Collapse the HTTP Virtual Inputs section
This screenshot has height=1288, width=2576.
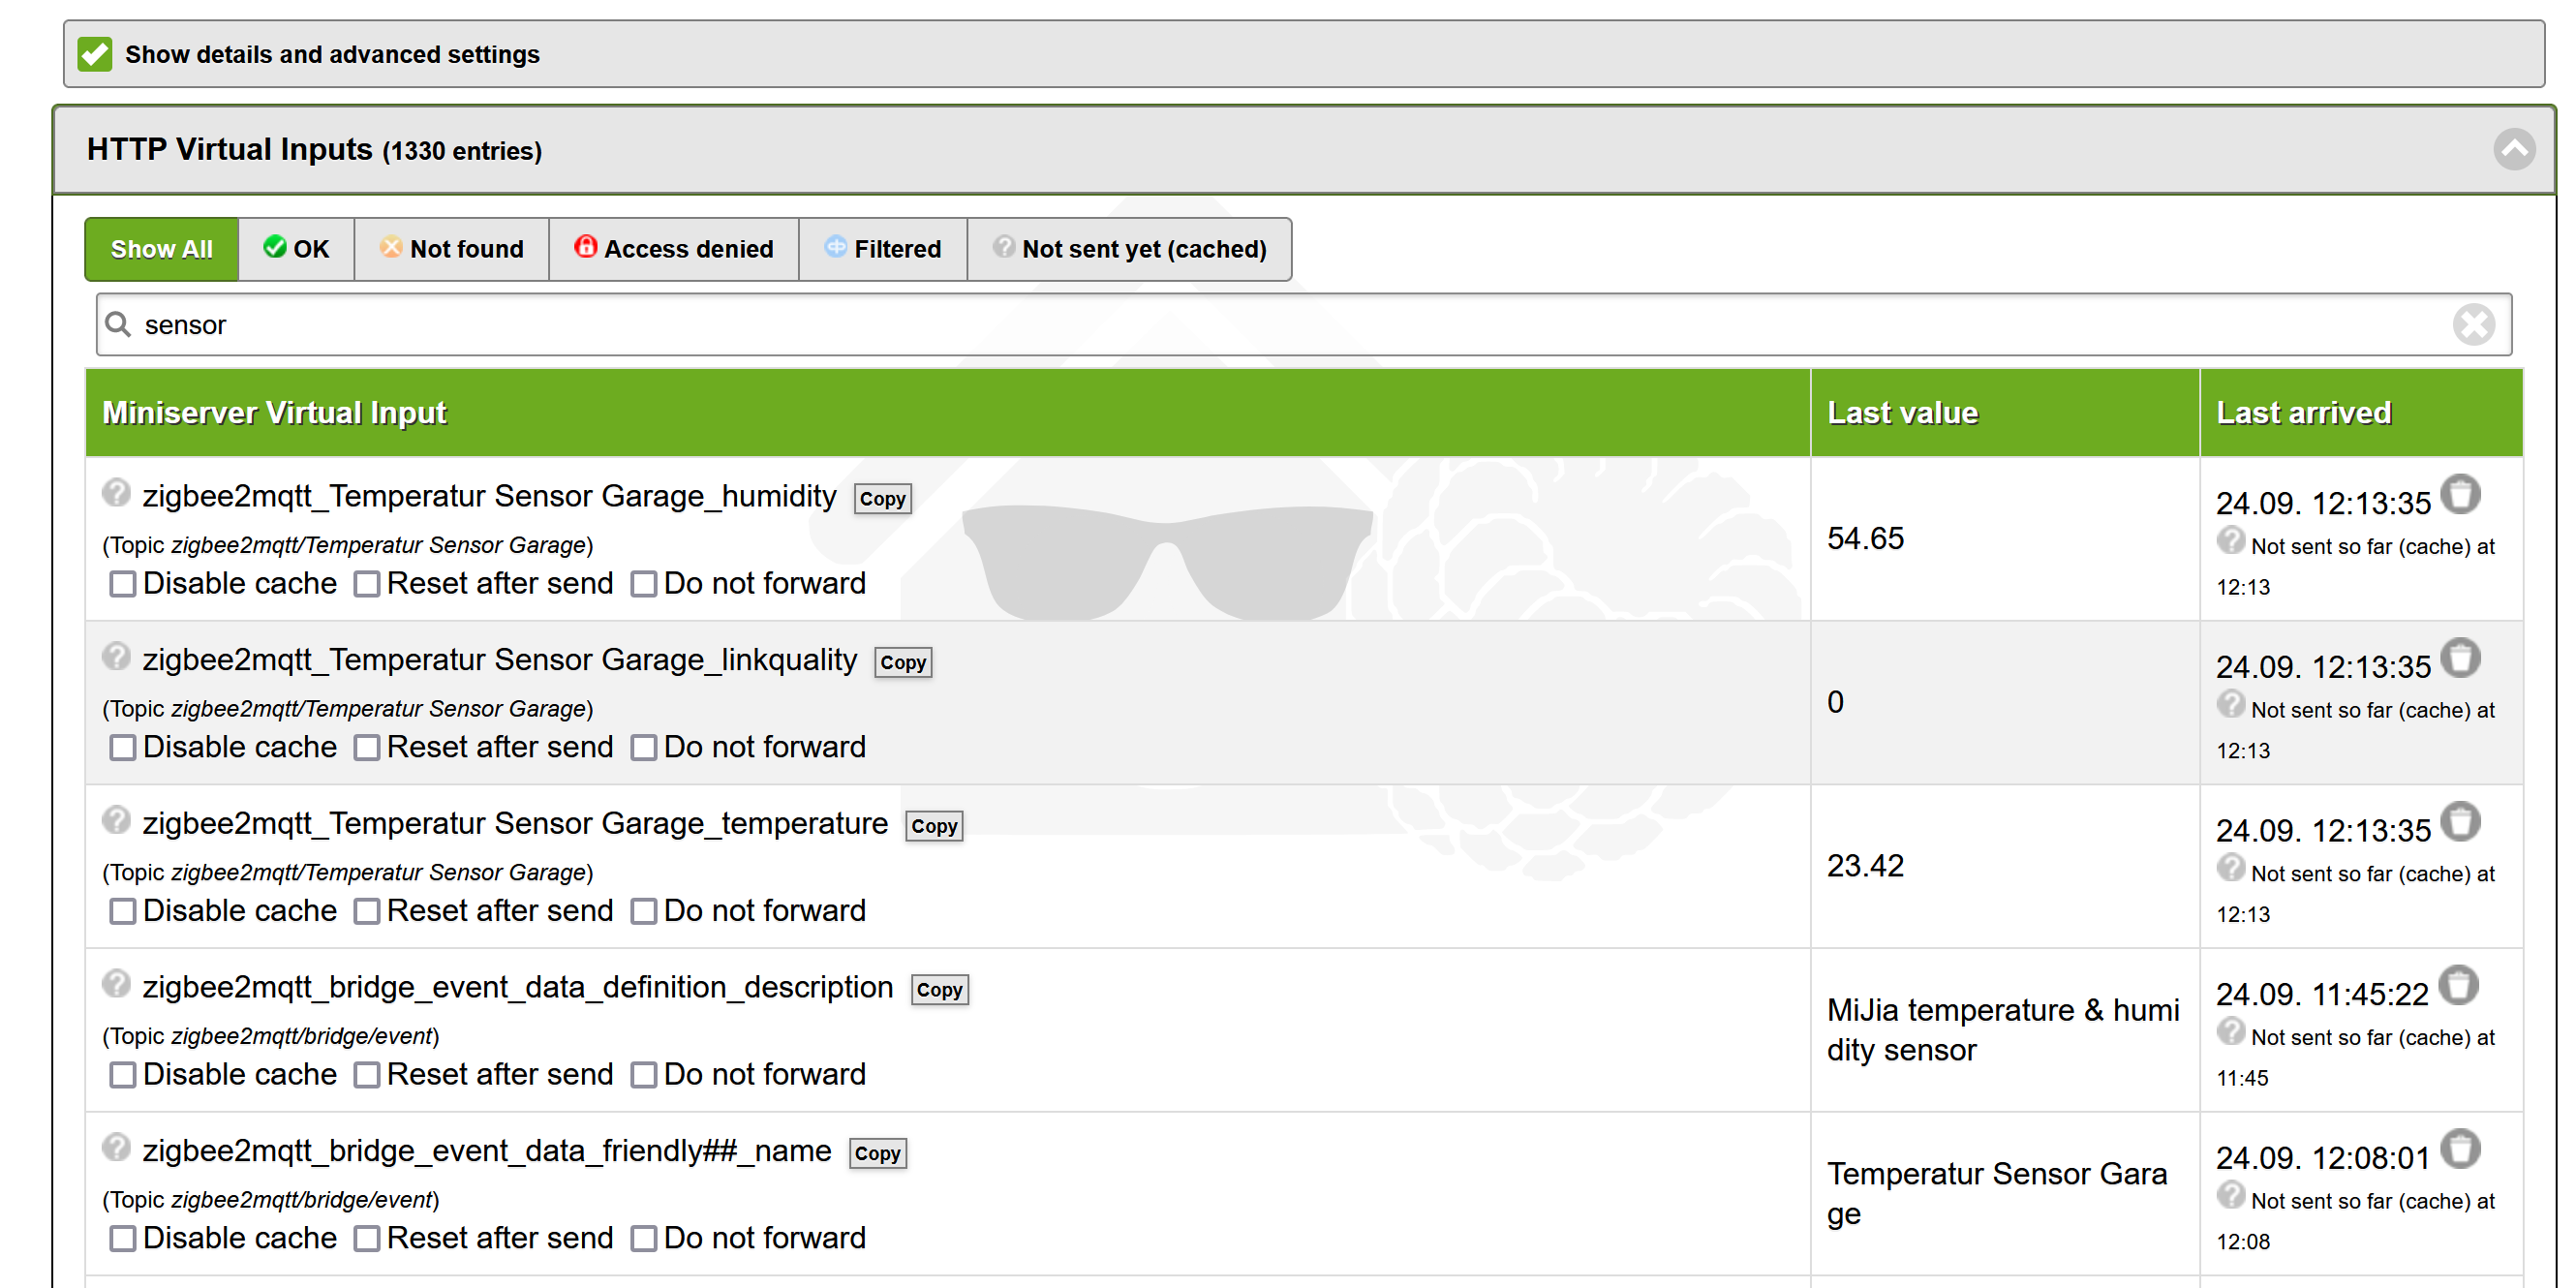2513,150
